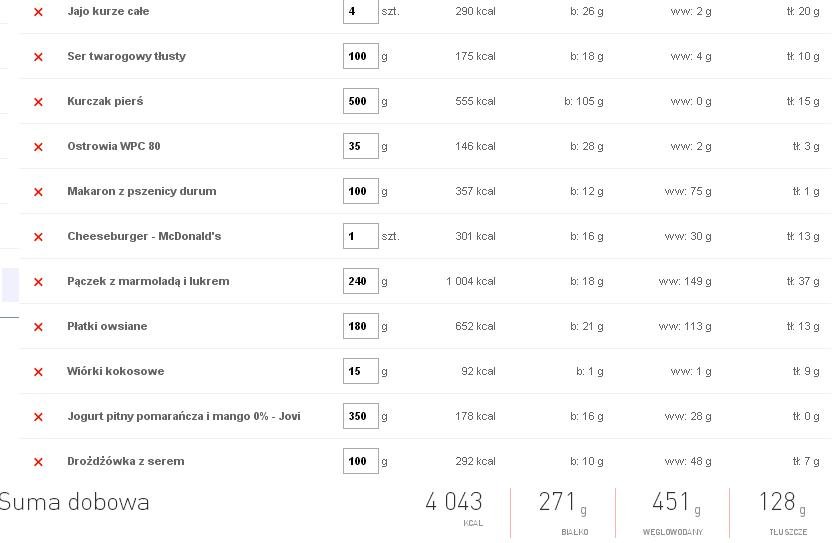Delete Cheeseburger - McDonald's entry
836x543 pixels.
tap(38, 237)
